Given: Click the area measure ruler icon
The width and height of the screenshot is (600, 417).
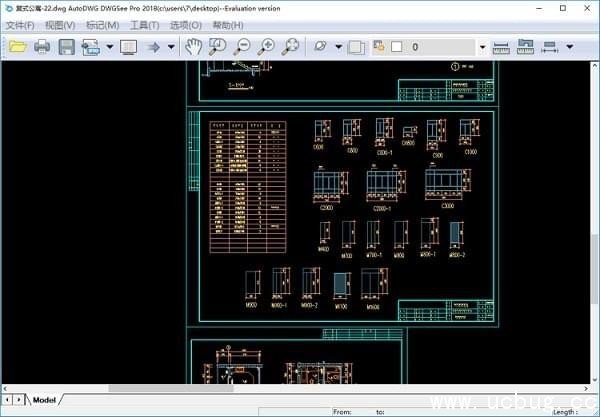Looking at the screenshot, I should (525, 47).
